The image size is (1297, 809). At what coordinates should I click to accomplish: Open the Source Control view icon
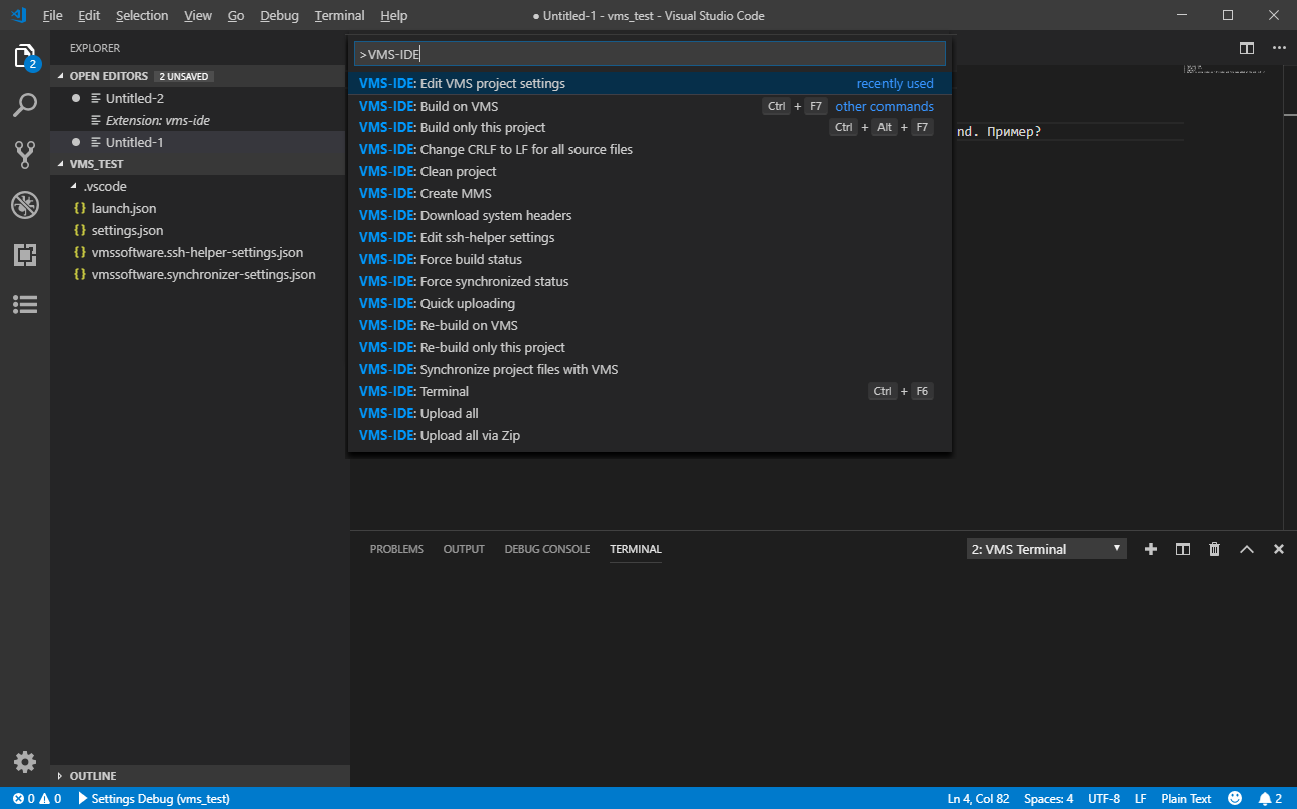(x=25, y=154)
